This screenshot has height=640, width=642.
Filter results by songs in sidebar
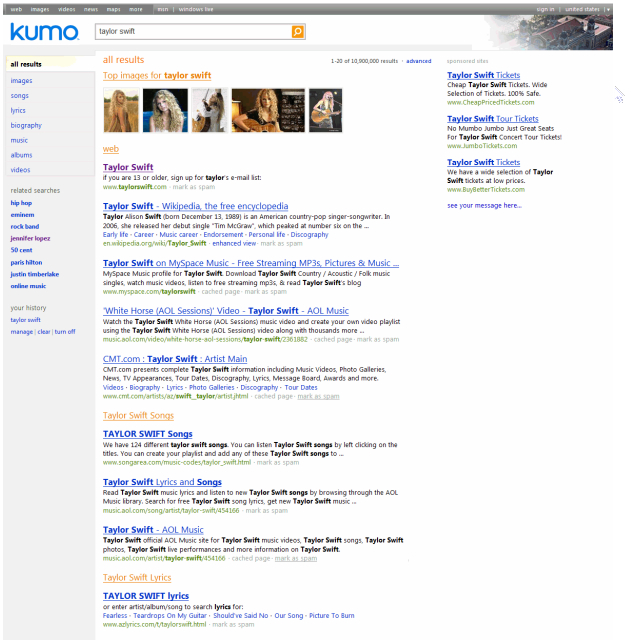(x=20, y=95)
